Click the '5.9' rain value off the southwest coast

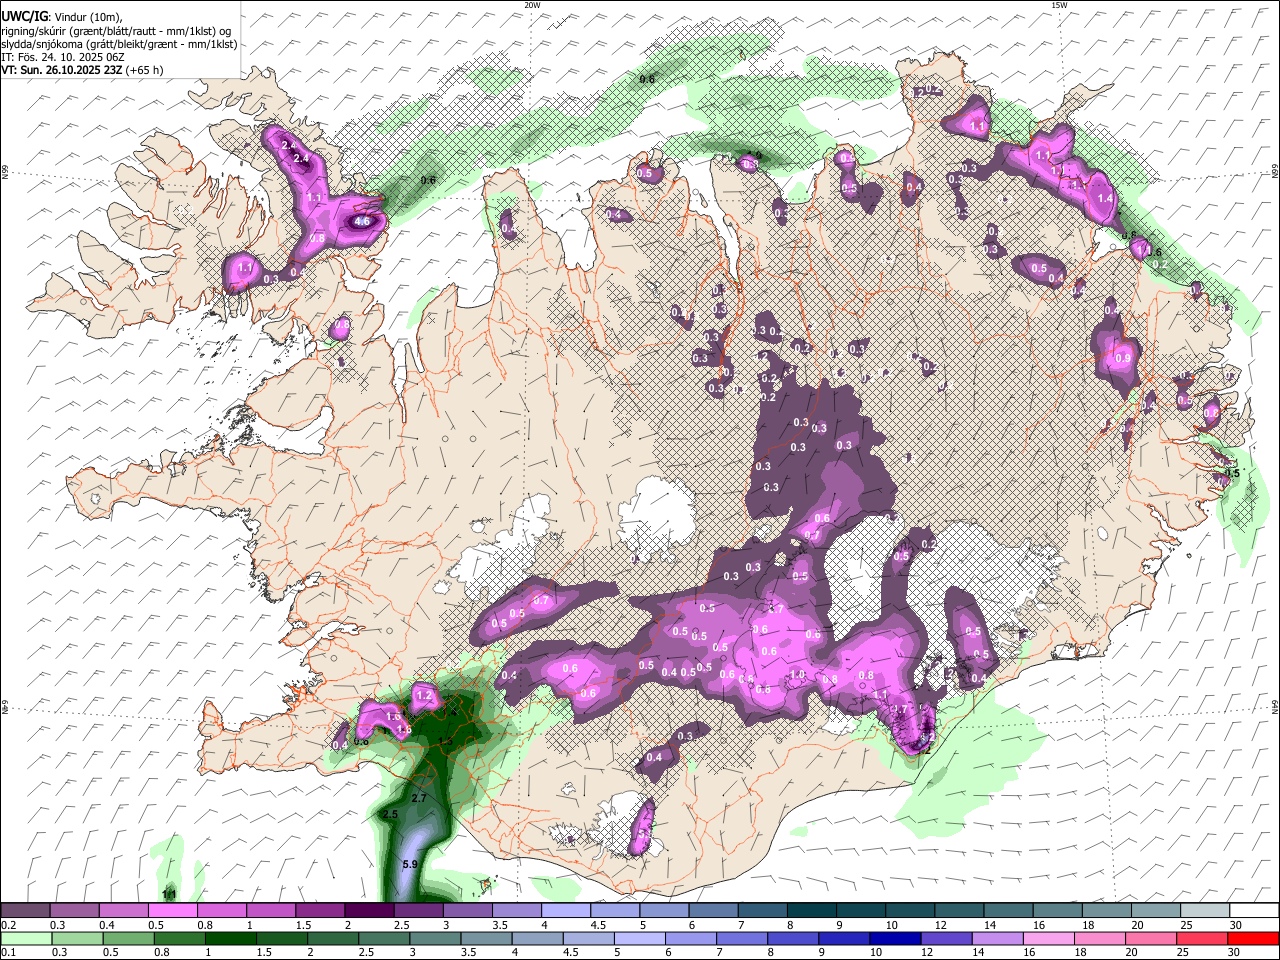[409, 864]
